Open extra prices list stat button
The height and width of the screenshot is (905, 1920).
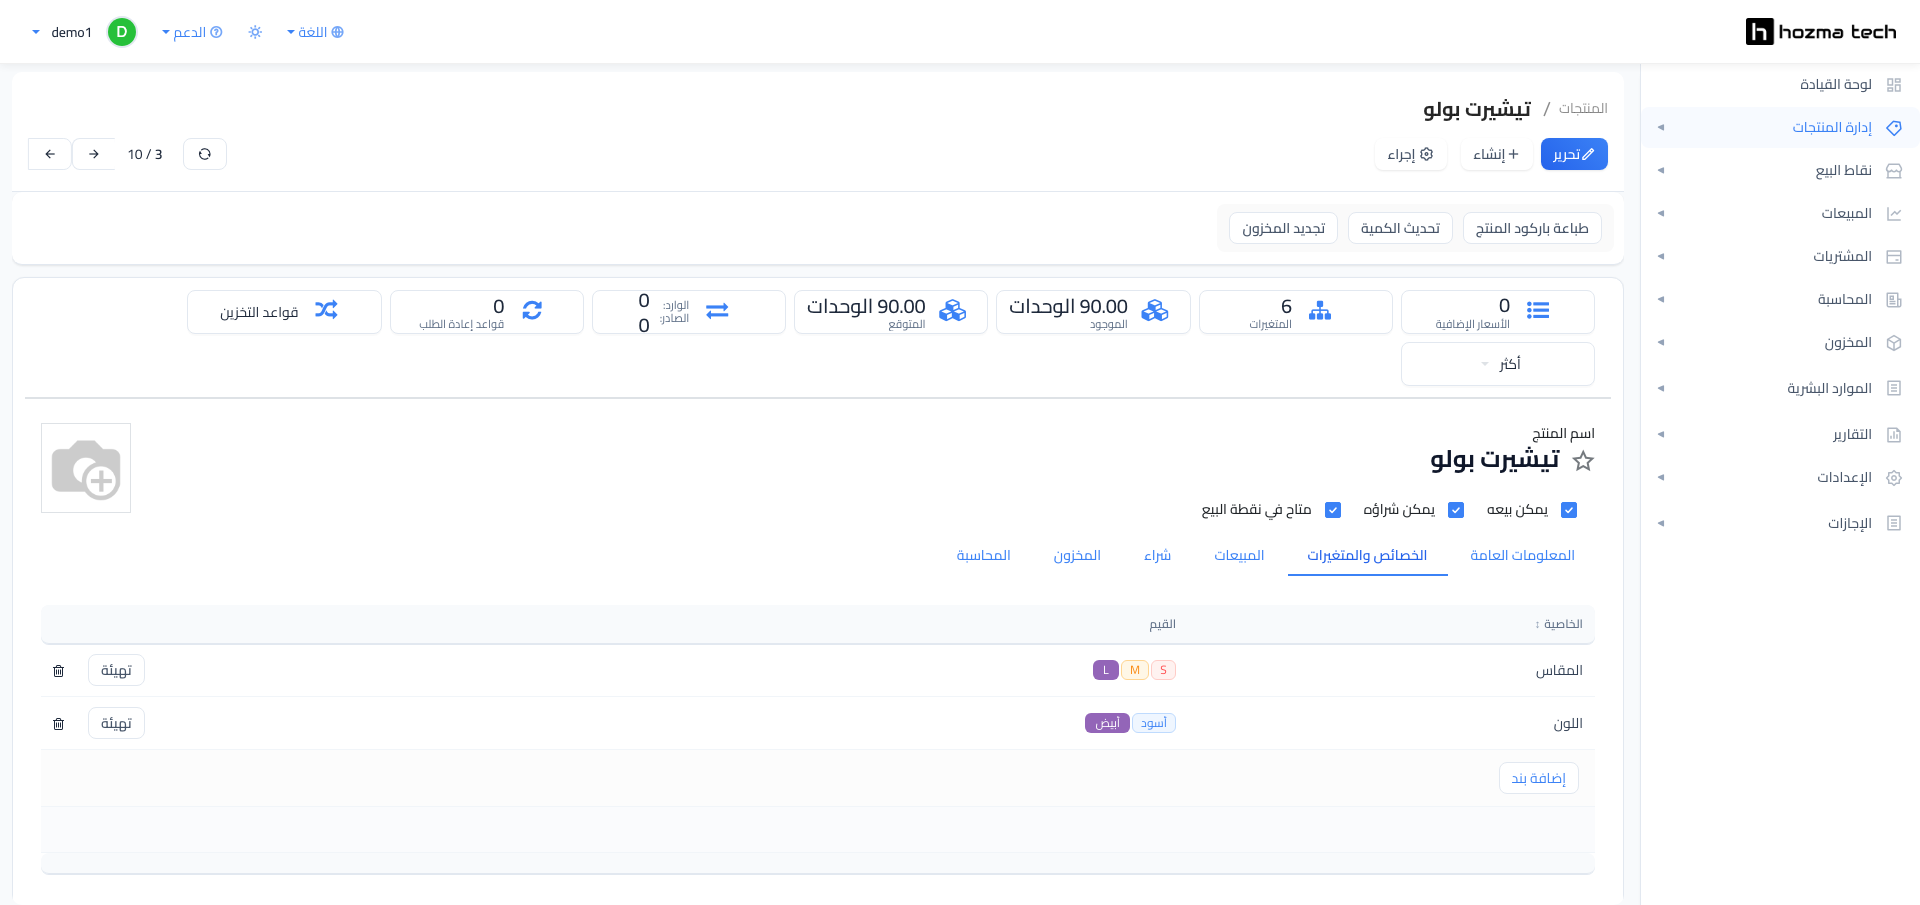click(1497, 312)
